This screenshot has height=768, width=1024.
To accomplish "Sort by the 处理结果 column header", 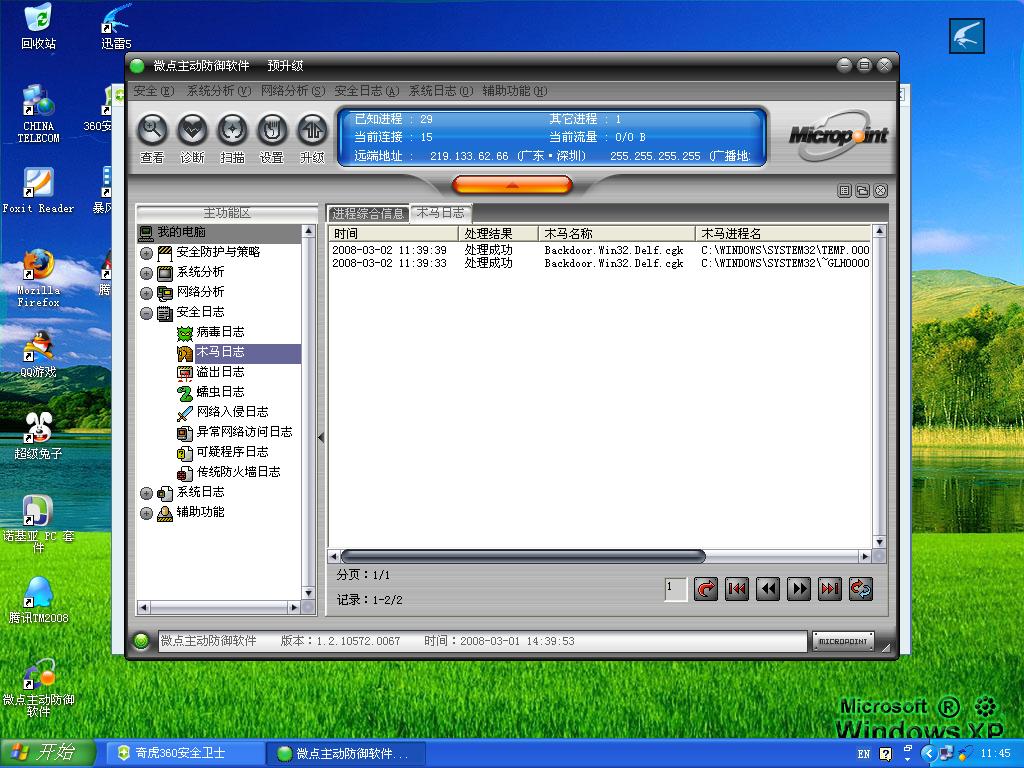I will point(498,234).
